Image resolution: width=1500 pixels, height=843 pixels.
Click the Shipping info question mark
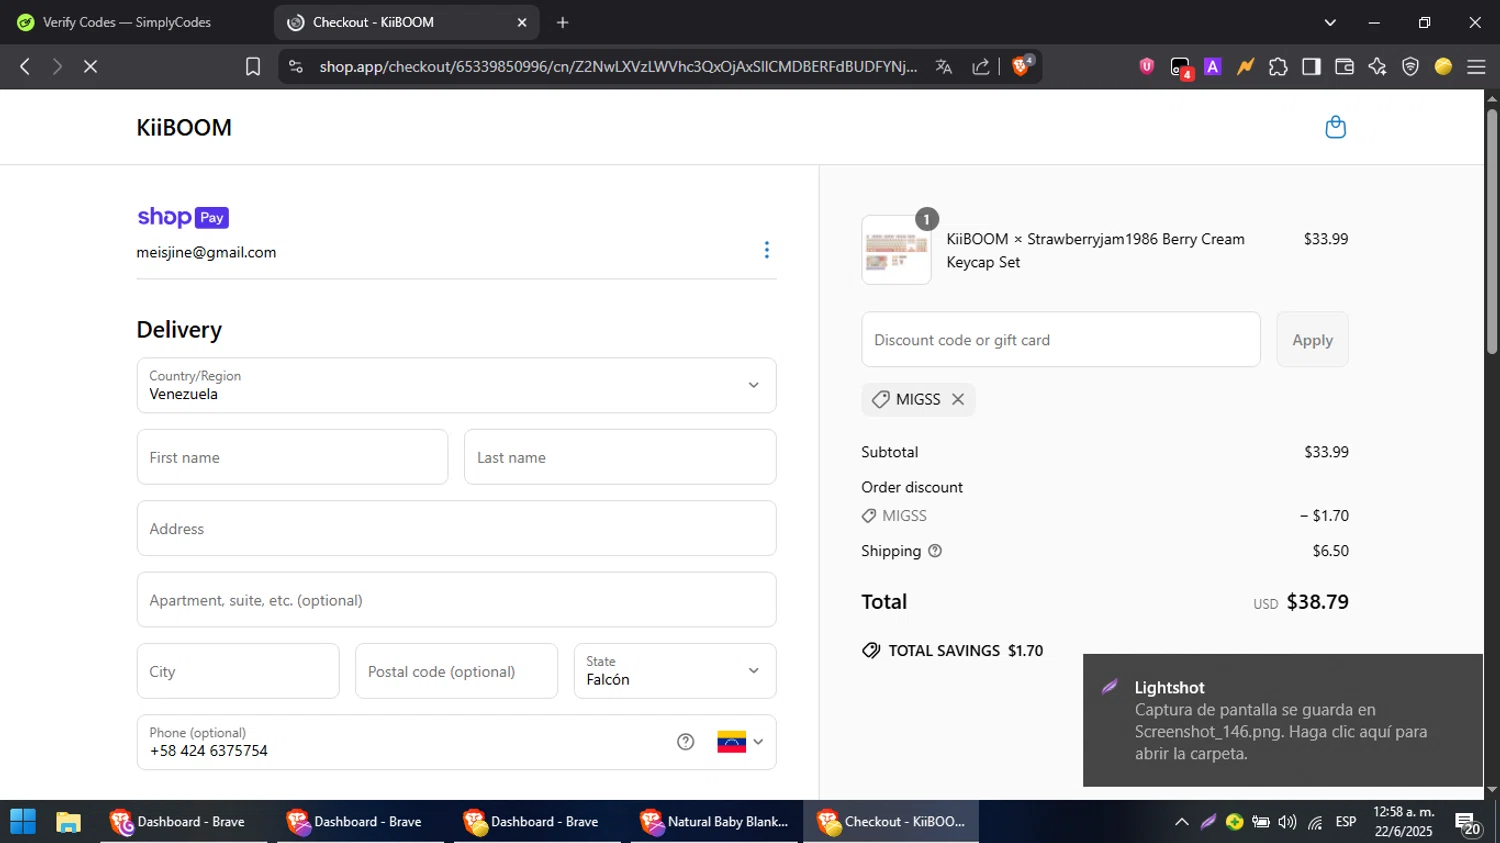coord(935,551)
